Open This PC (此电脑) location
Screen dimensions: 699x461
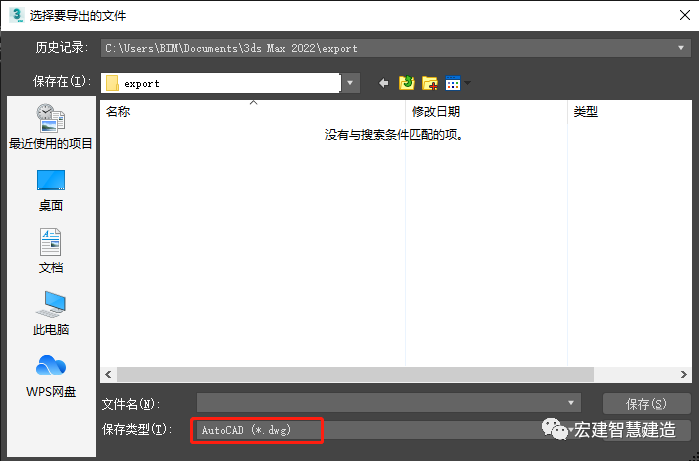click(x=51, y=313)
